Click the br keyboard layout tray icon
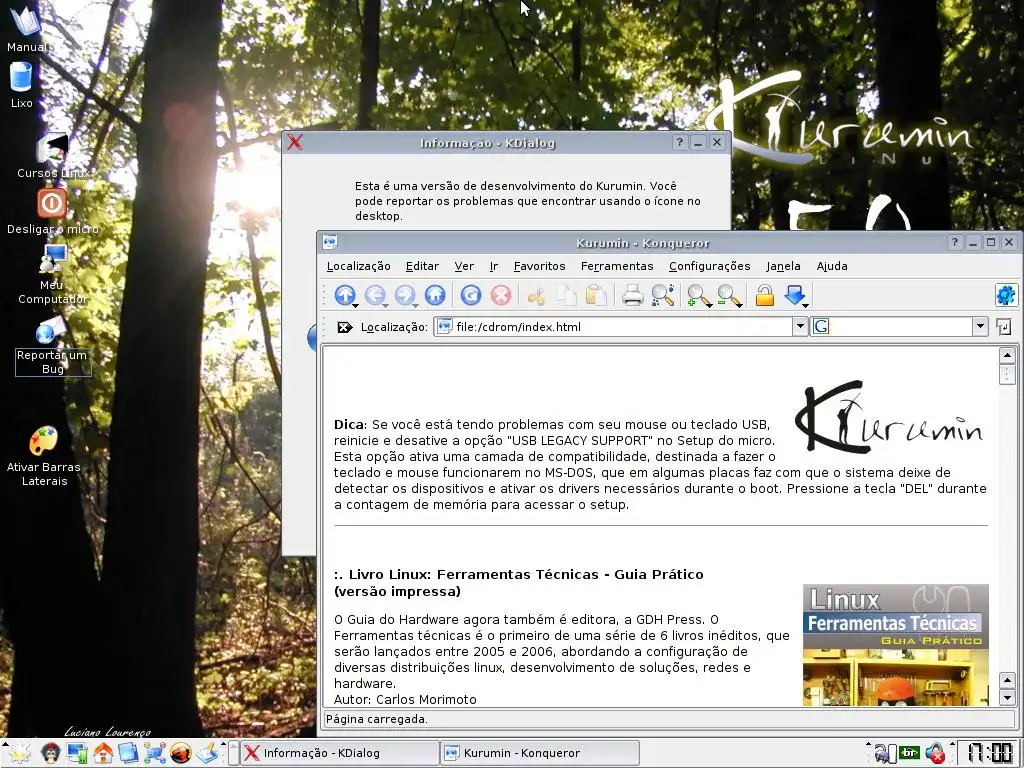Image resolution: width=1024 pixels, height=768 pixels. click(908, 753)
